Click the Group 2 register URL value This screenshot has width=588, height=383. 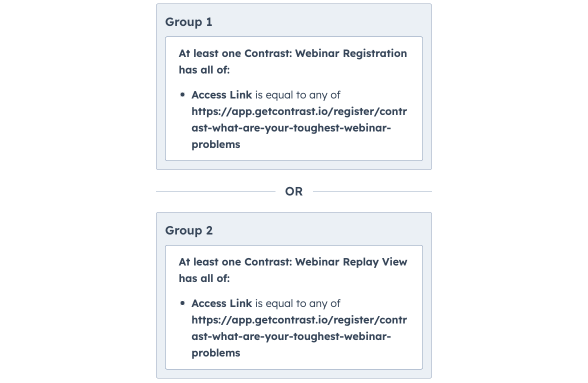pyautogui.click(x=299, y=336)
